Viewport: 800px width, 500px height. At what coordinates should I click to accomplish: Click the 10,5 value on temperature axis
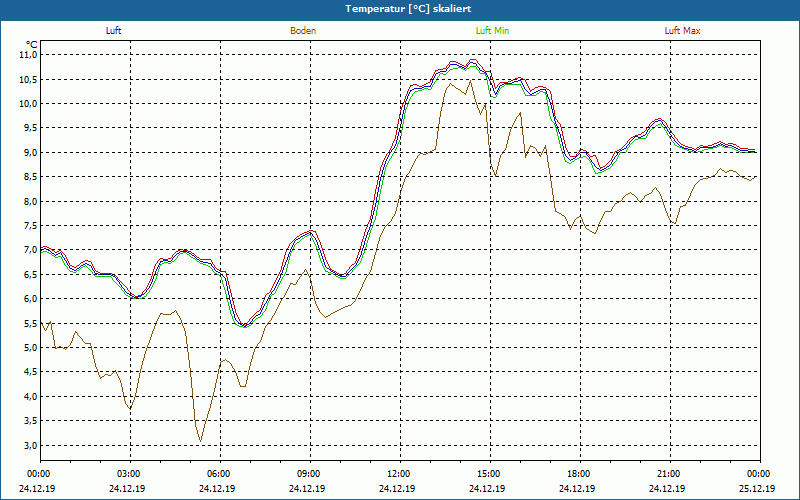[x=29, y=80]
